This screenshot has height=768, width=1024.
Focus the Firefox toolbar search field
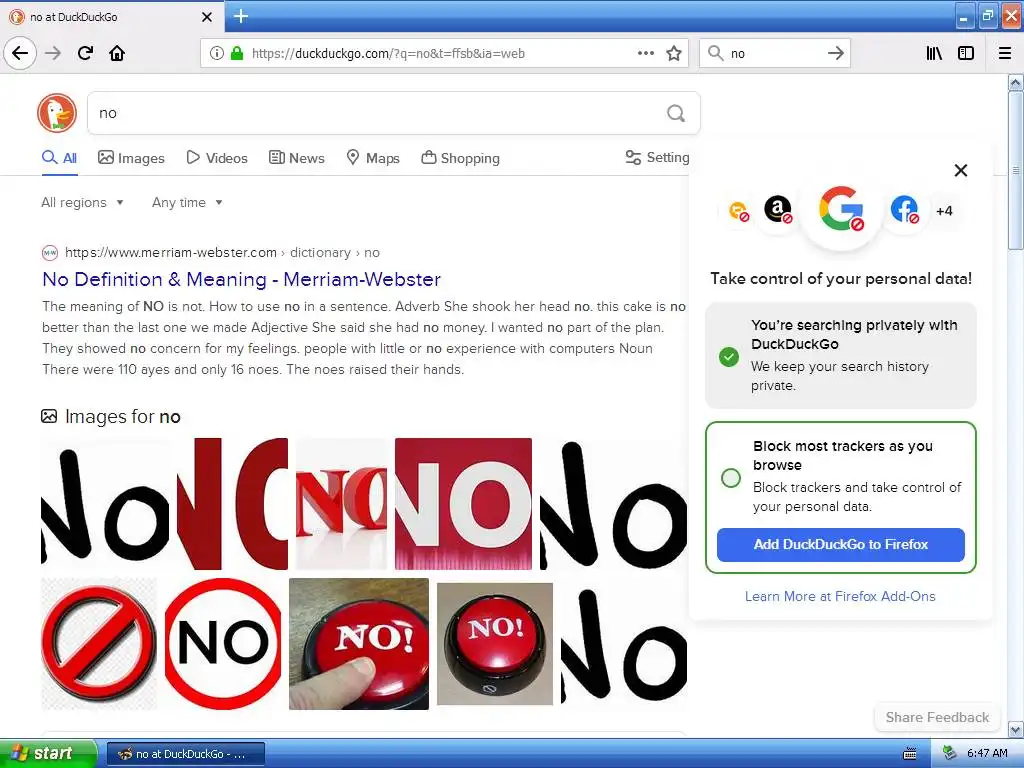point(775,53)
